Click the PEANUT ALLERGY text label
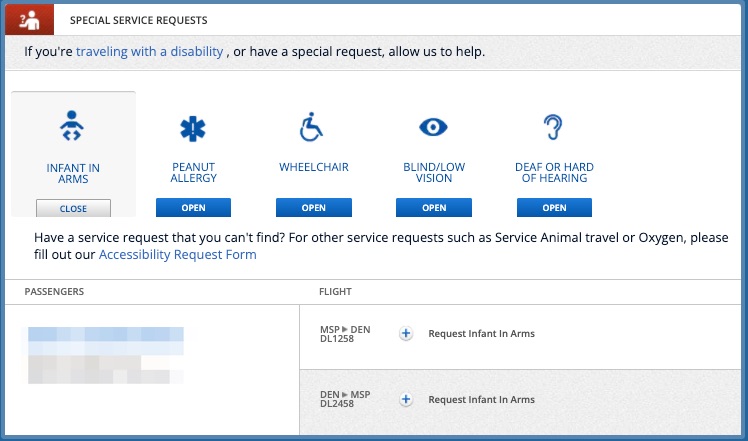748x441 pixels. point(193,173)
